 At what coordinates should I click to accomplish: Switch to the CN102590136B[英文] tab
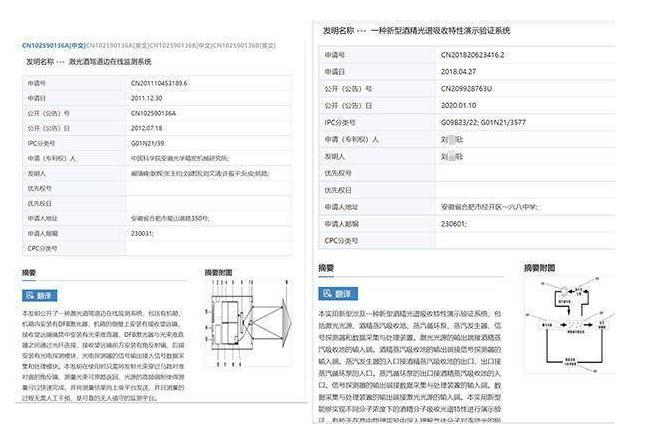point(244,45)
